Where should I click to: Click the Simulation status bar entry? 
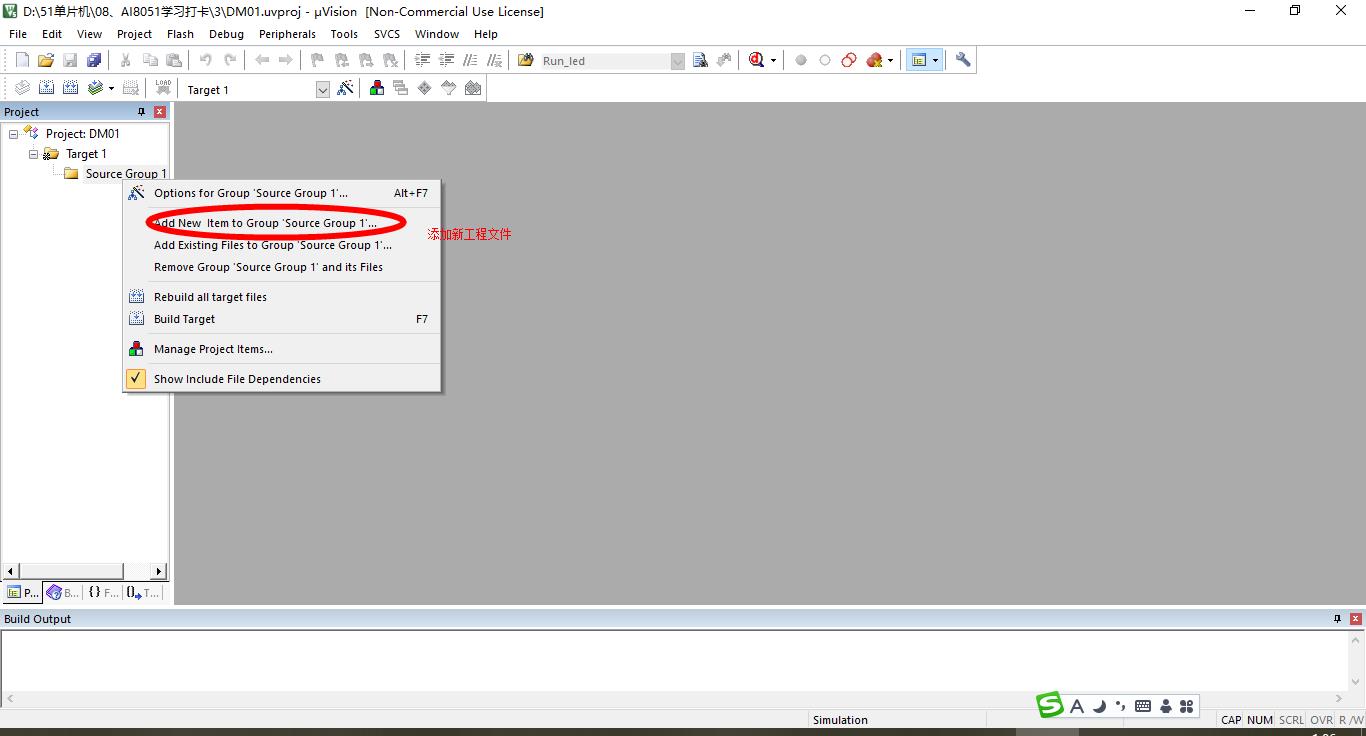click(840, 720)
